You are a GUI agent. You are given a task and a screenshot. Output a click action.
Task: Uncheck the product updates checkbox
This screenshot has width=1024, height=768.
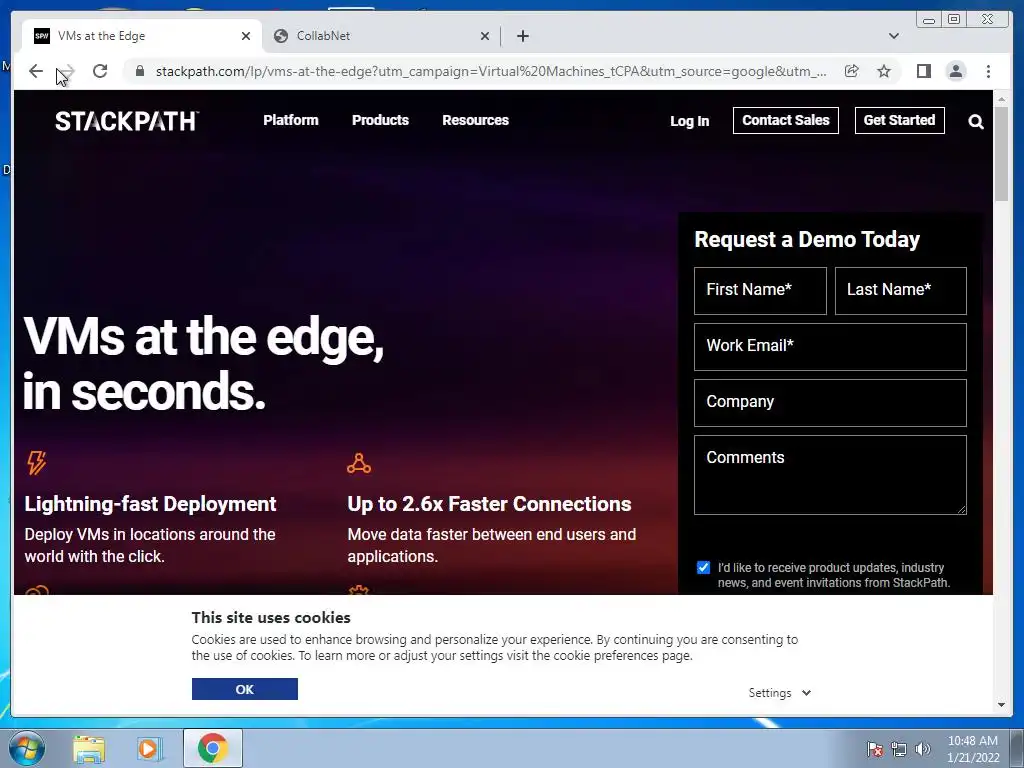point(703,568)
